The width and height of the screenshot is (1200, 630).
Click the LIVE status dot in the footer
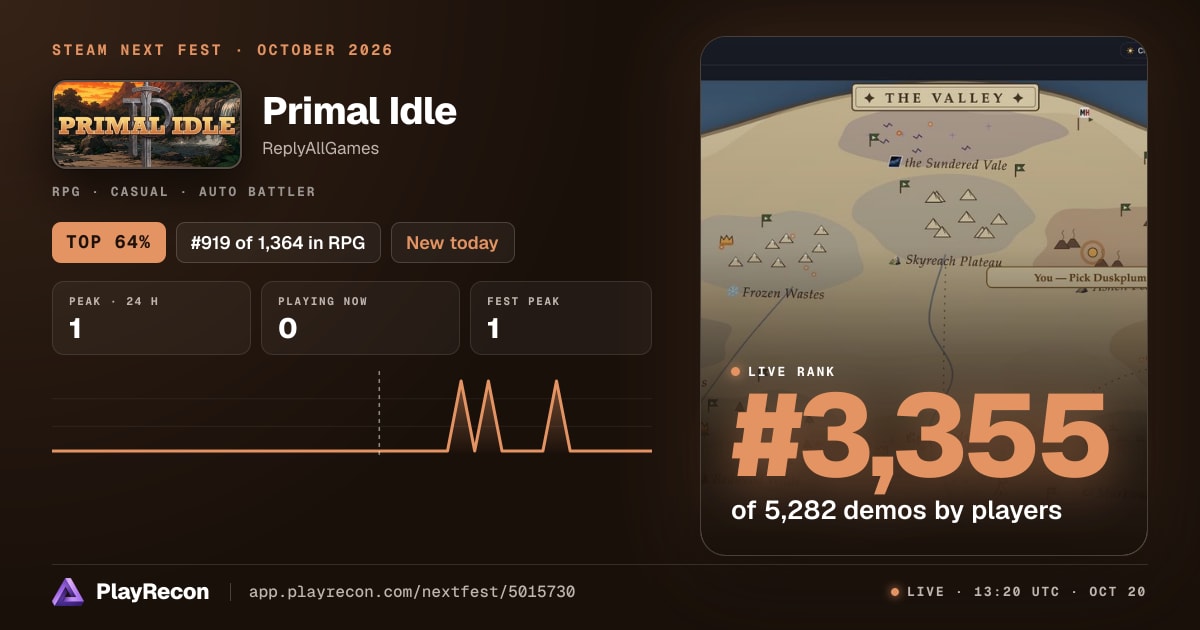pos(895,592)
